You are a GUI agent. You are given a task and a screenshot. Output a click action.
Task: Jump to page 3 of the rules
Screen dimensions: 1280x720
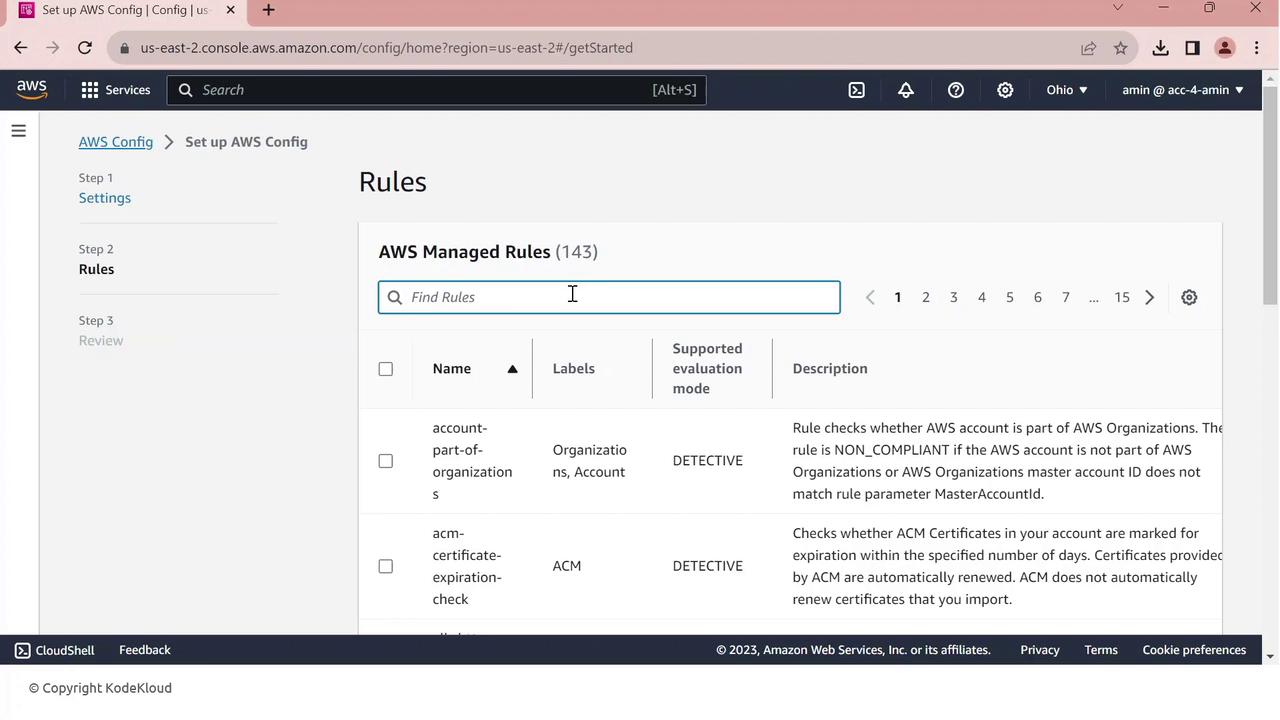954,297
